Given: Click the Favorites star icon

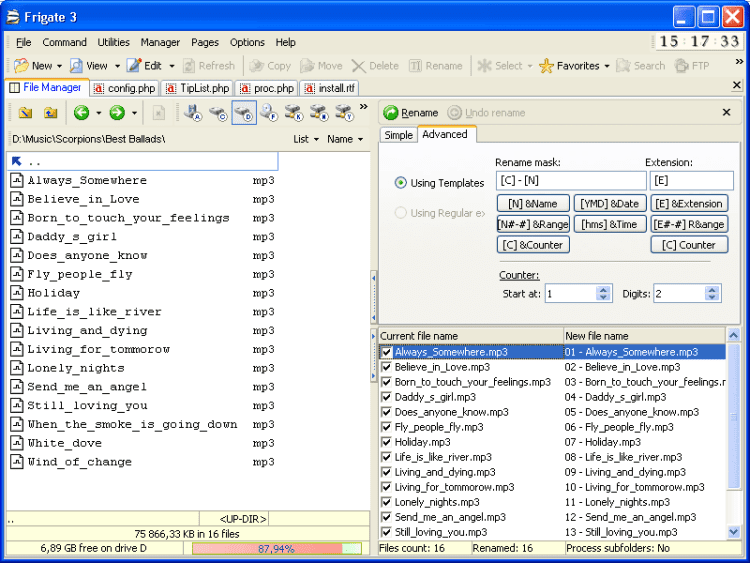Looking at the screenshot, I should 546,66.
